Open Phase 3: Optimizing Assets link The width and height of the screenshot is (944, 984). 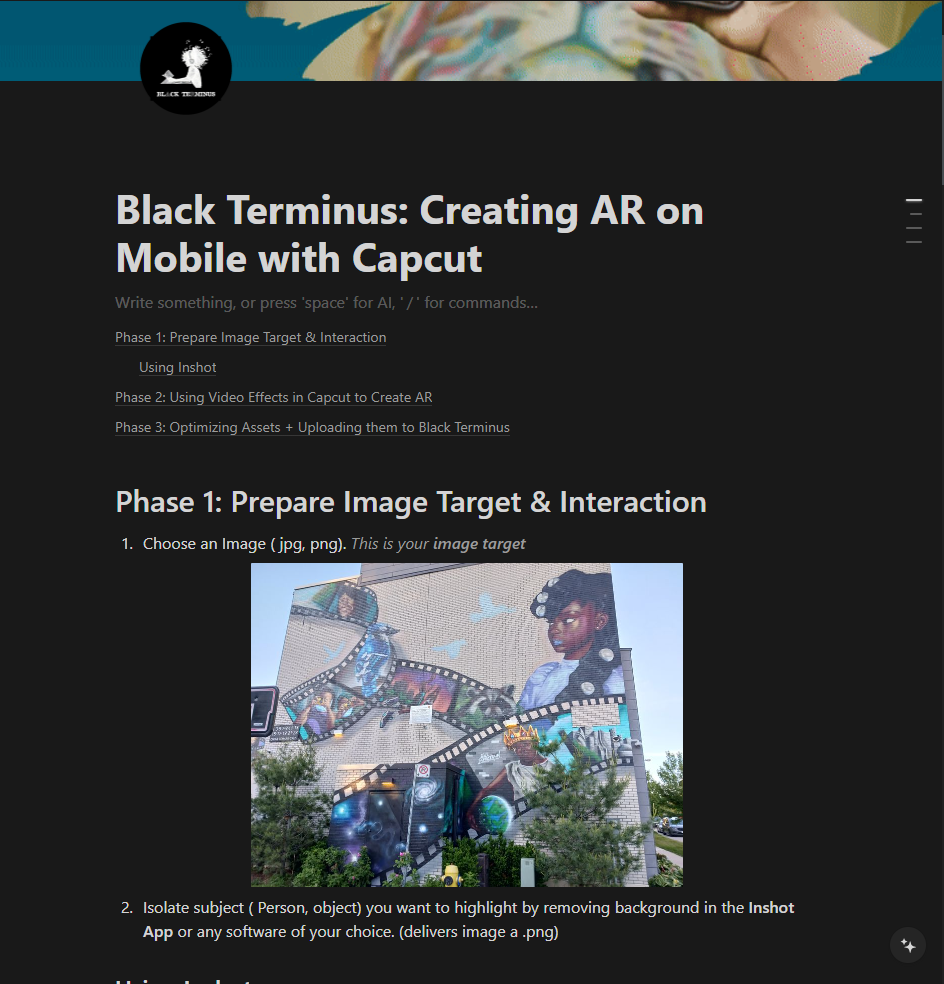click(312, 427)
